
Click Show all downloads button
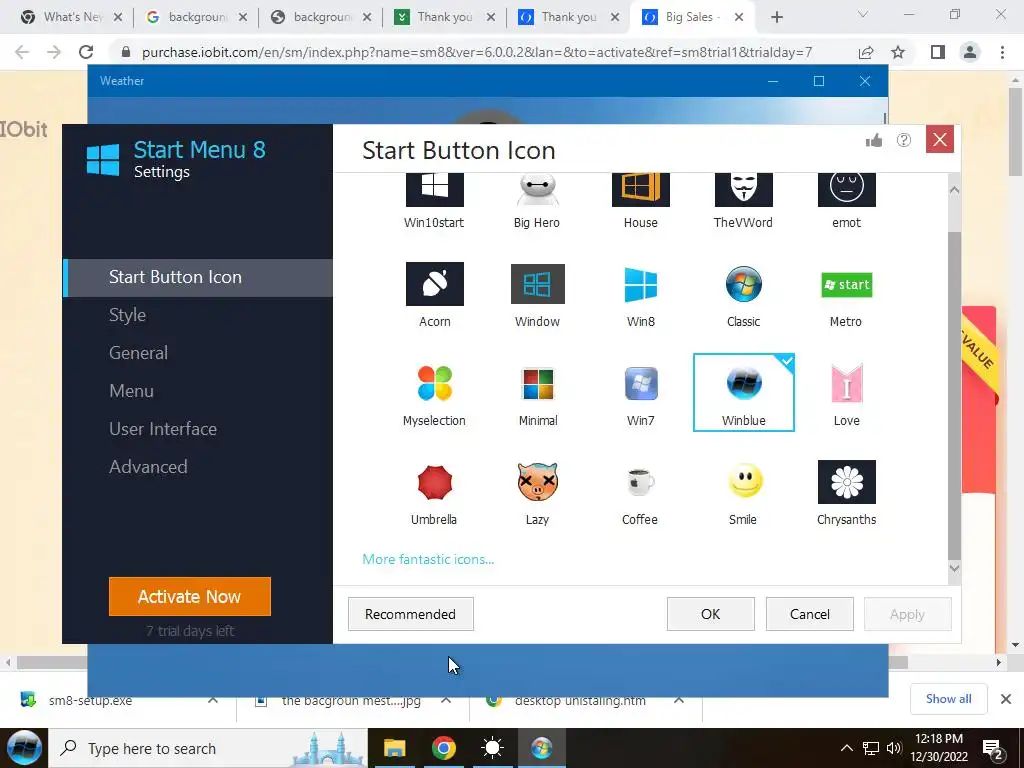pos(949,699)
